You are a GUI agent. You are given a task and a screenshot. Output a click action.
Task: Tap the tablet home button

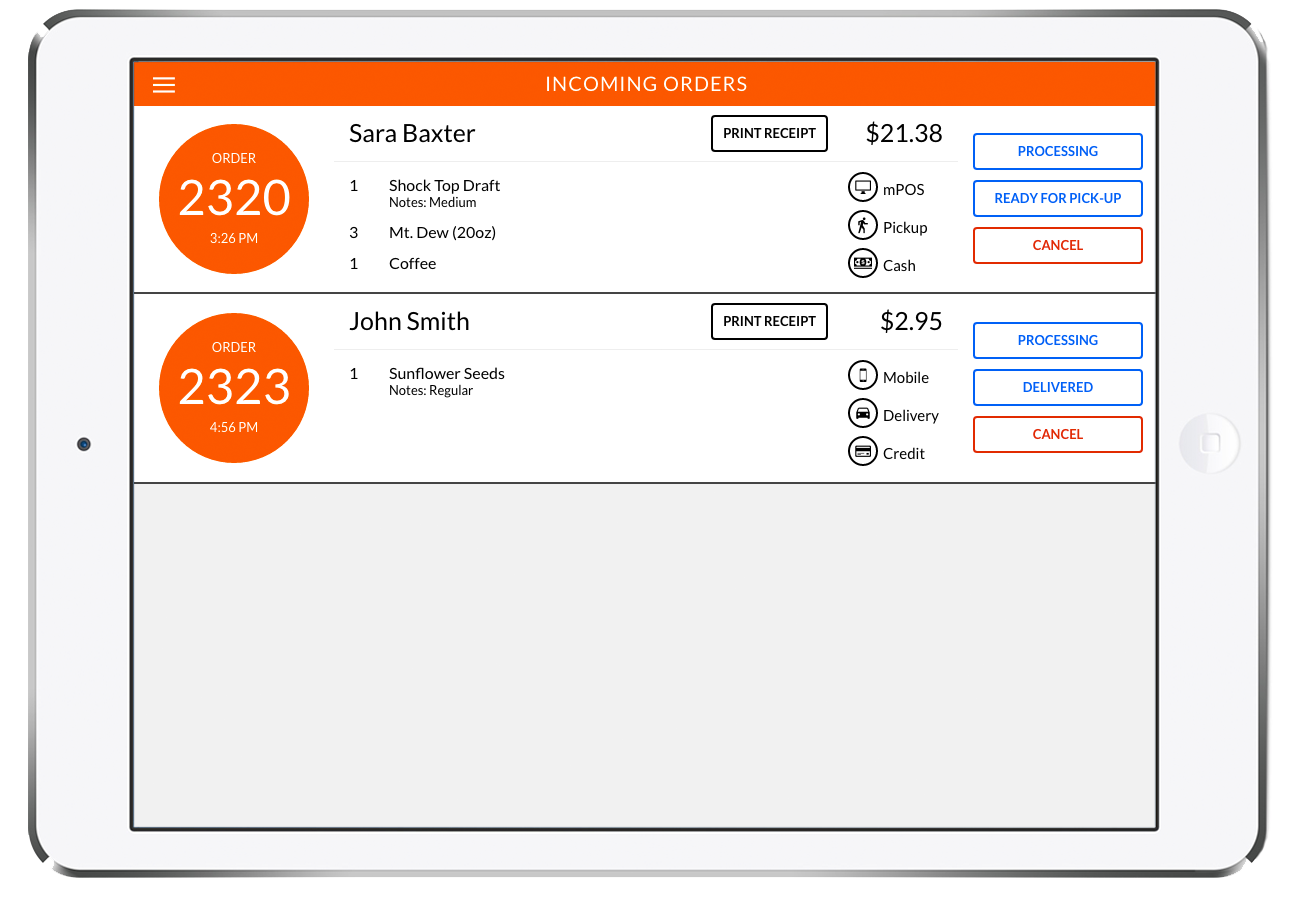click(x=1210, y=443)
